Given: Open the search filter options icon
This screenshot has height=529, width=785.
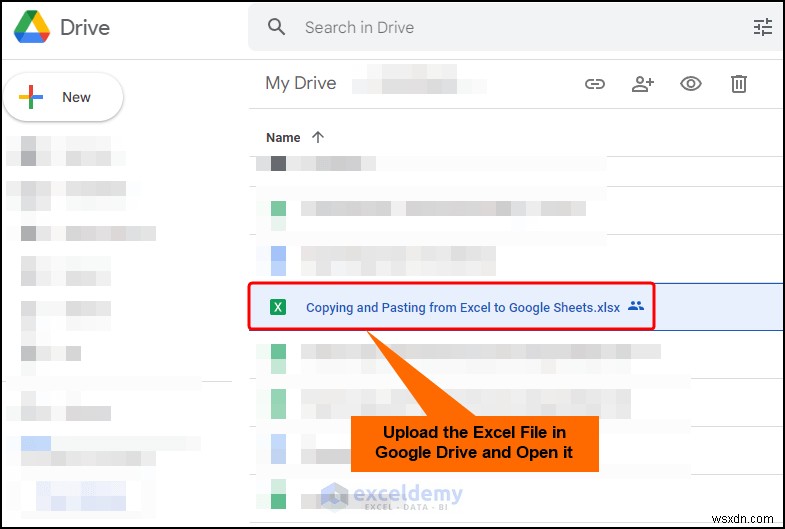Looking at the screenshot, I should click(x=763, y=27).
